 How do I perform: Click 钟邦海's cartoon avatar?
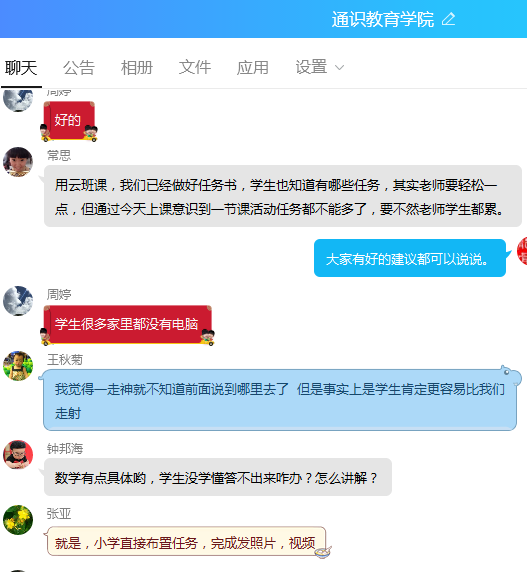click(x=18, y=454)
